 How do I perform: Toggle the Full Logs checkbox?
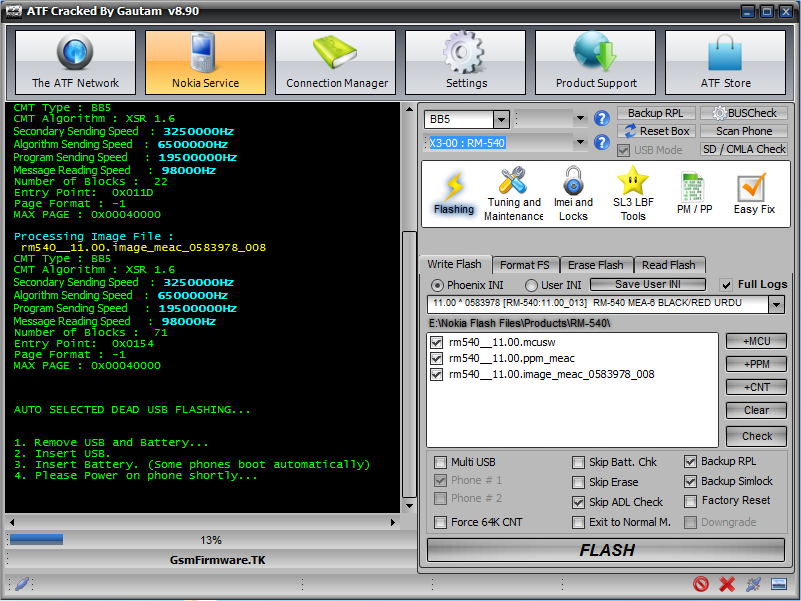725,285
